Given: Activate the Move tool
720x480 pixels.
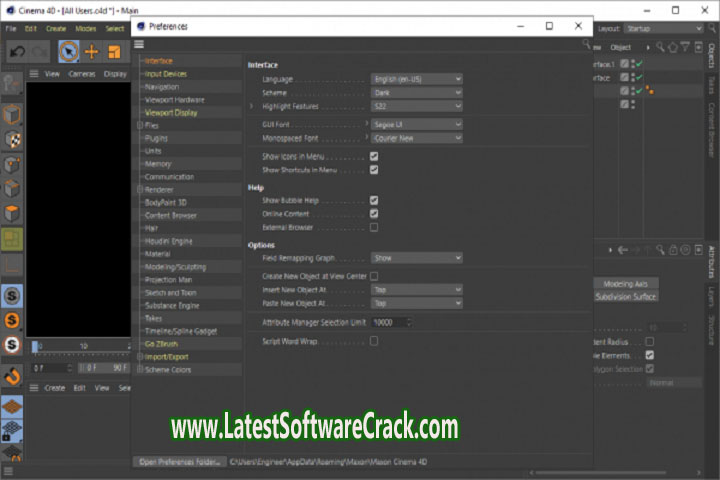Looking at the screenshot, I should pyautogui.click(x=92, y=51).
